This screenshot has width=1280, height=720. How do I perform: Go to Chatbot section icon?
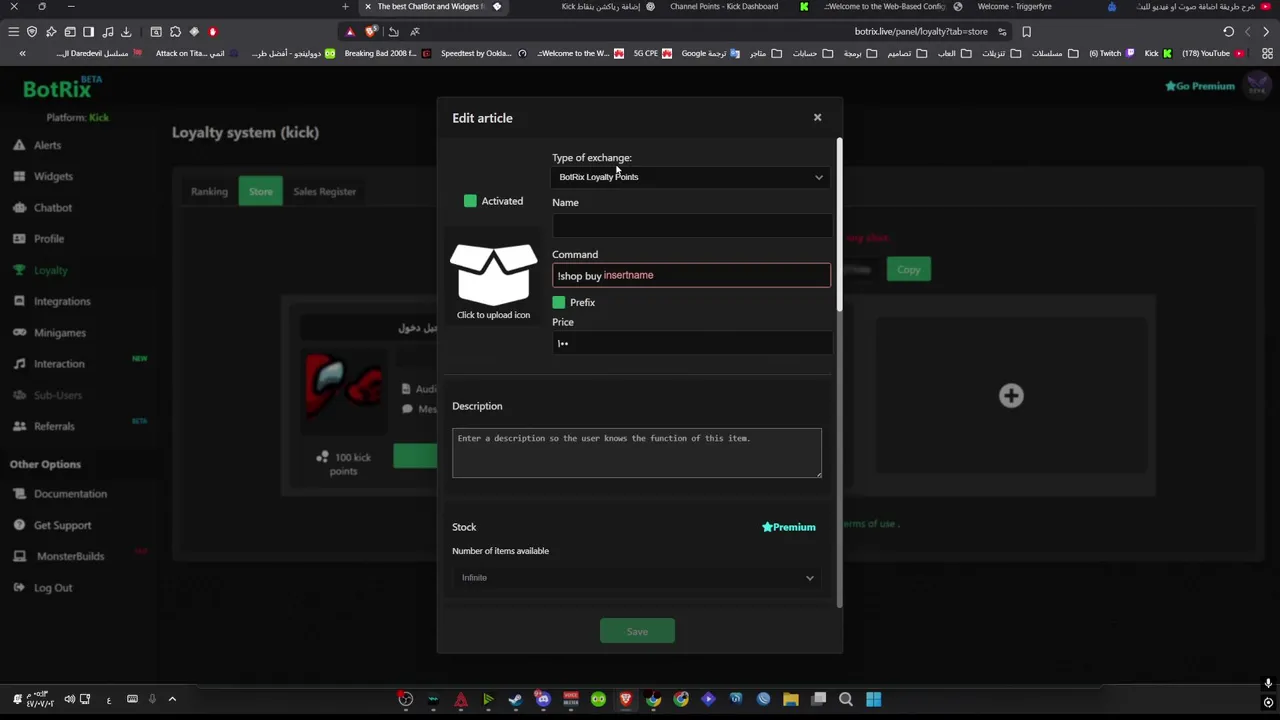19,207
